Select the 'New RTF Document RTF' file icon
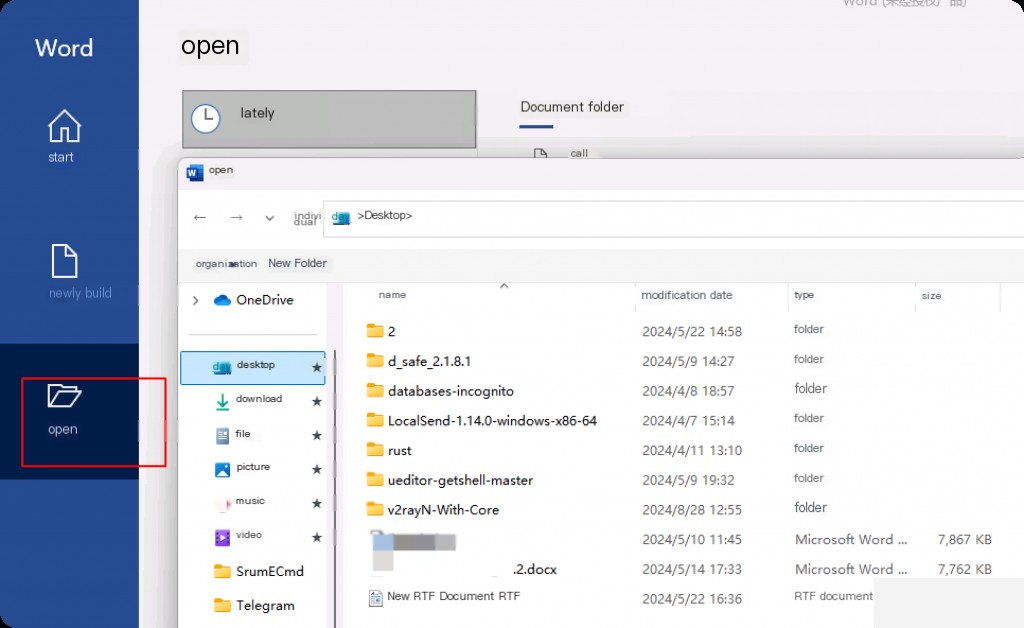This screenshot has width=1024, height=628. pos(376,598)
